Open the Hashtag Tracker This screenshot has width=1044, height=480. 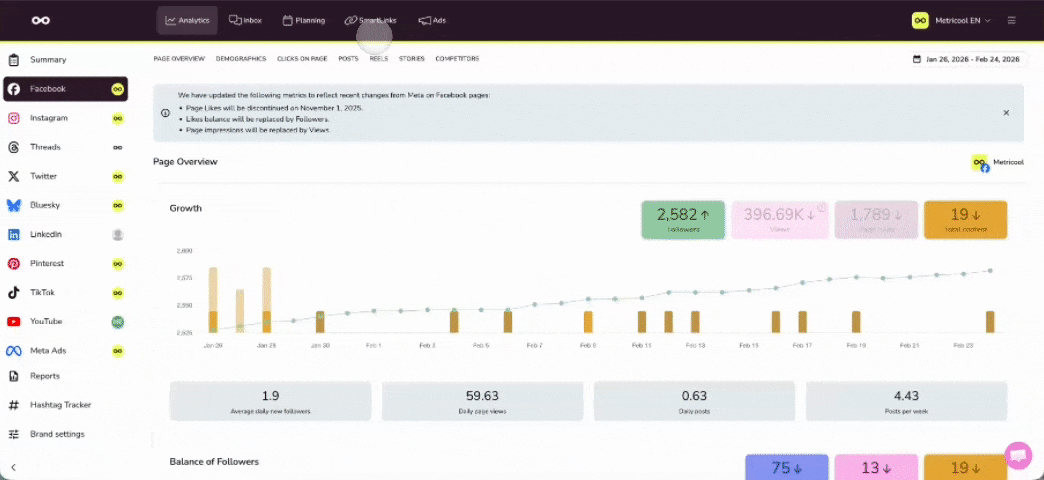60,405
